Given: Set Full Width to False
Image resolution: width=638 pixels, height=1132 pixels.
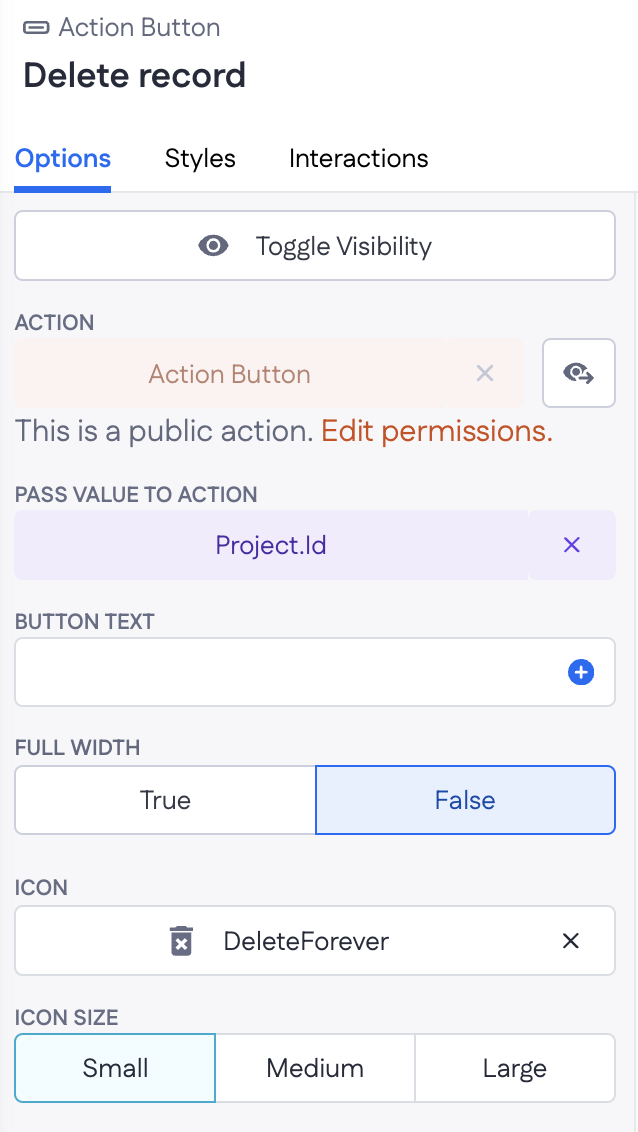Looking at the screenshot, I should (x=465, y=800).
